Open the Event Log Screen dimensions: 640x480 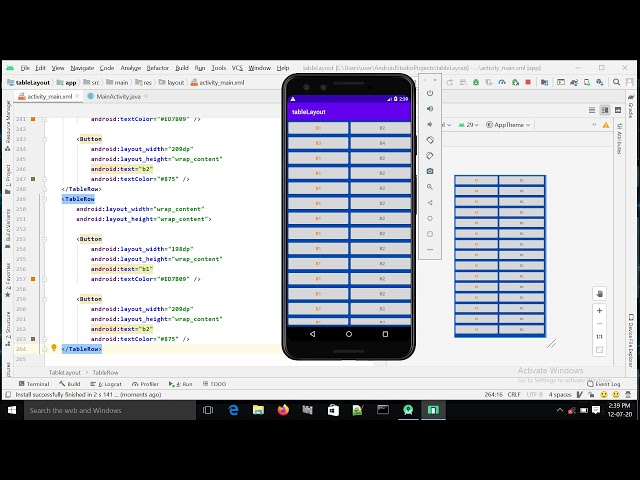click(604, 384)
